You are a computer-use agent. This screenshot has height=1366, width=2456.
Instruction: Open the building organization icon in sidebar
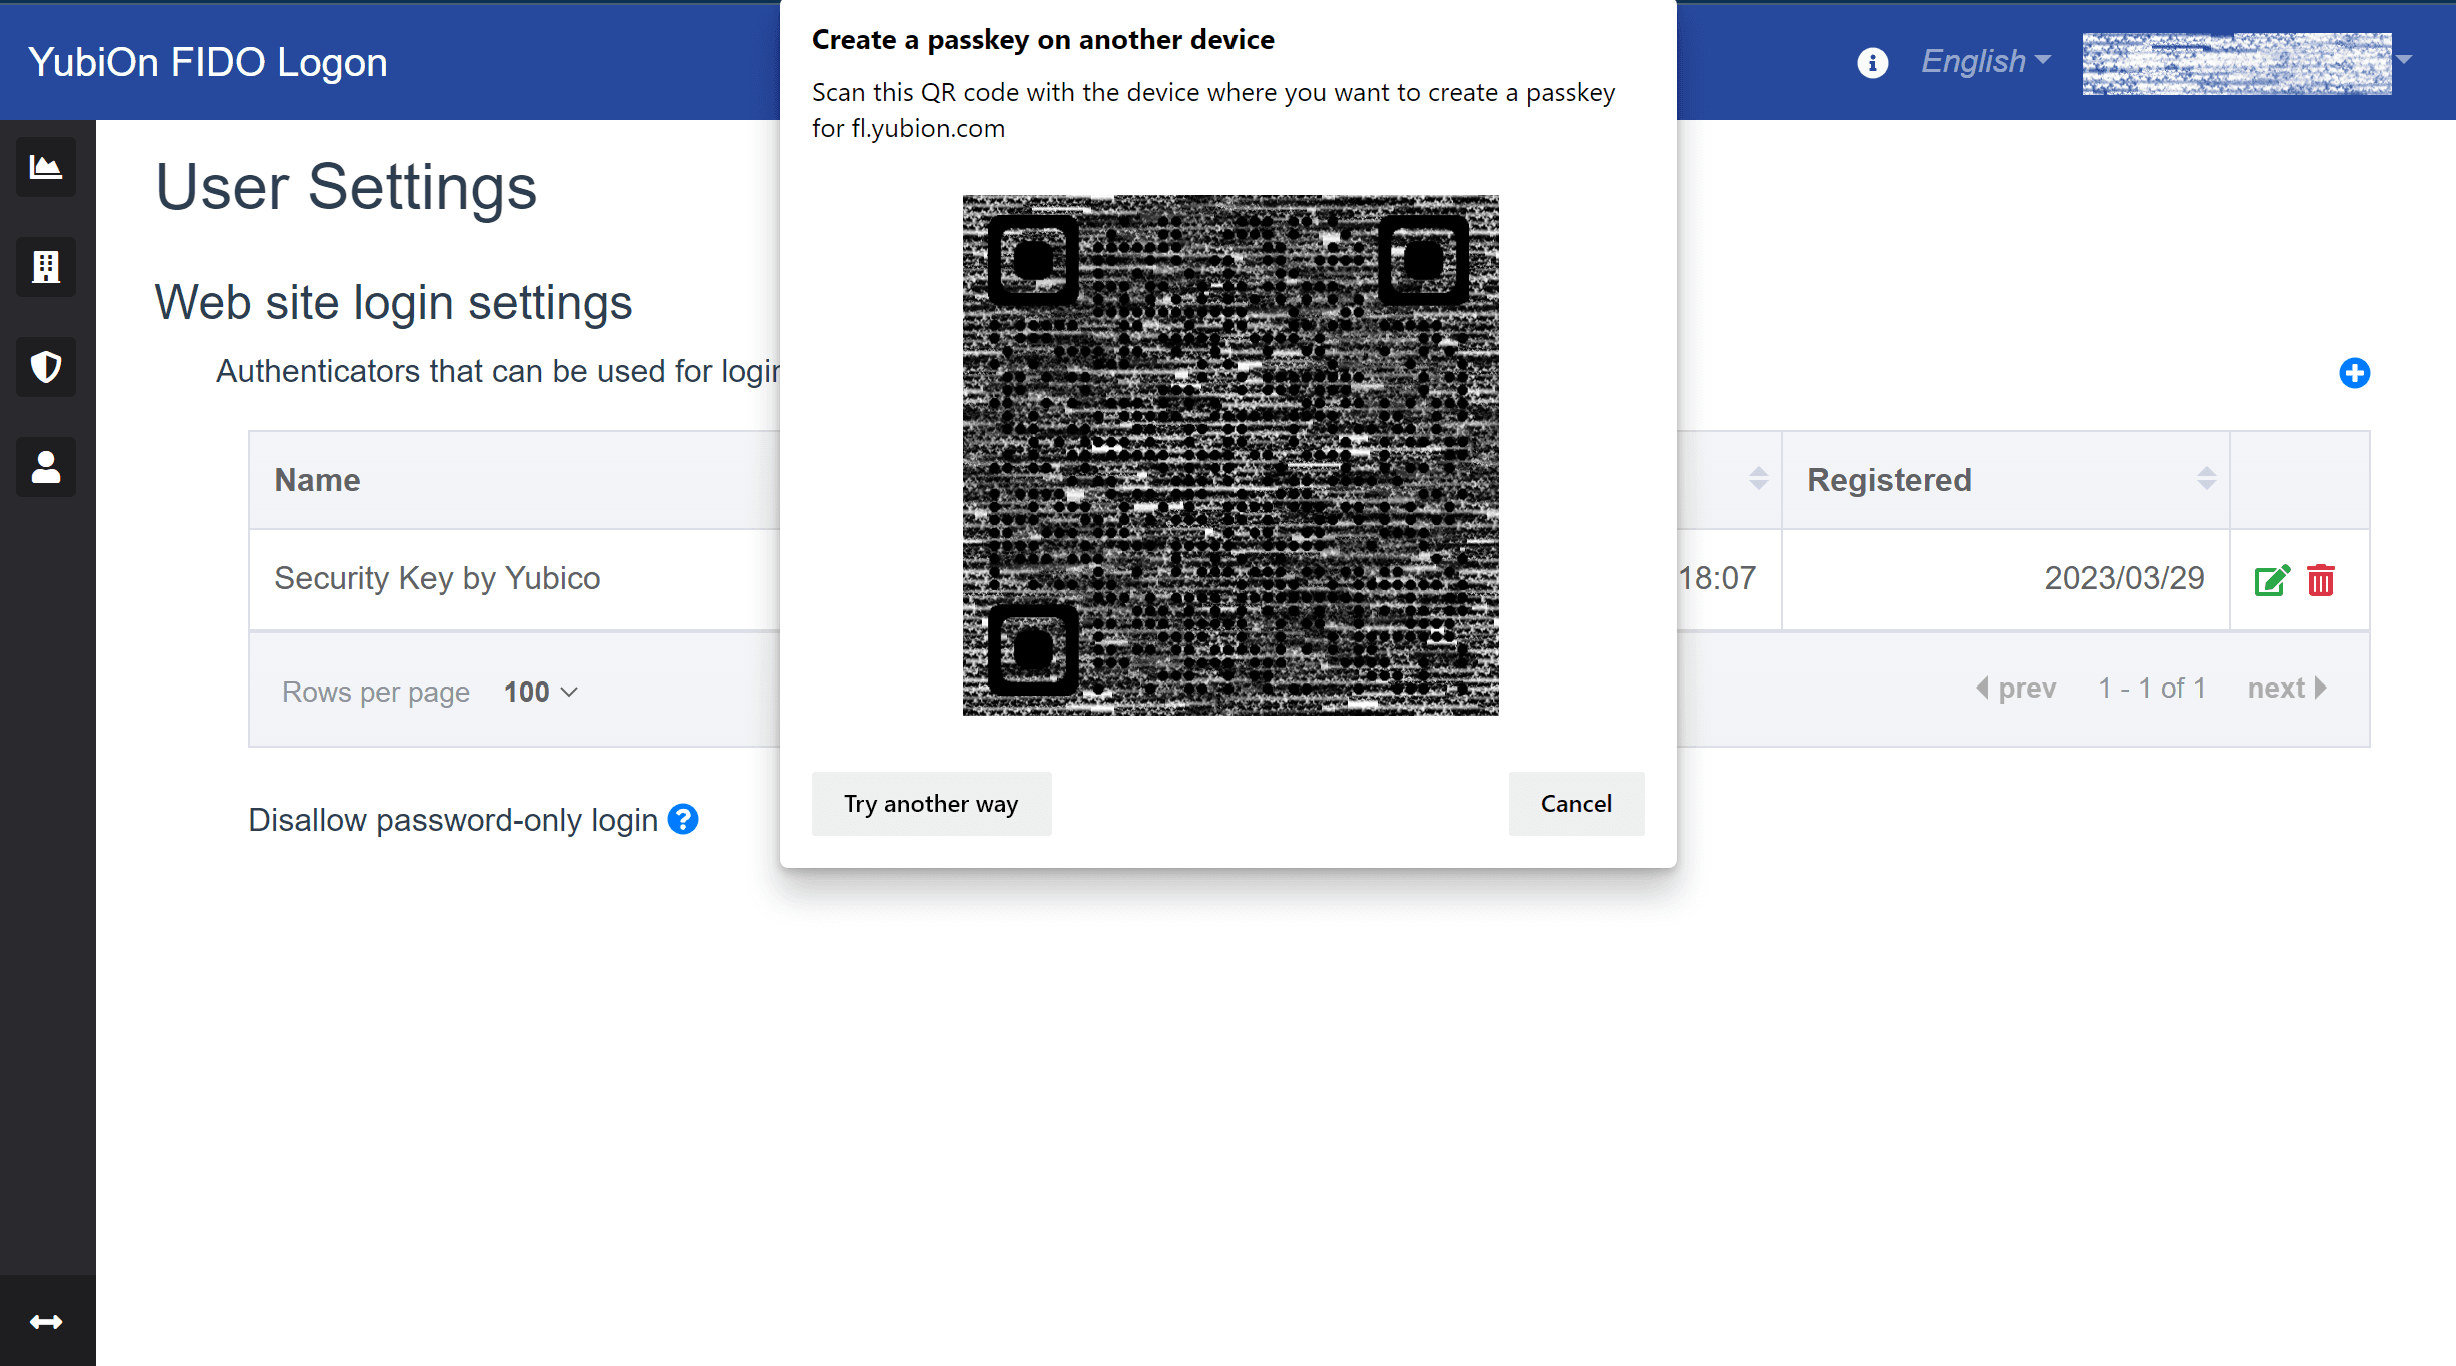(46, 267)
